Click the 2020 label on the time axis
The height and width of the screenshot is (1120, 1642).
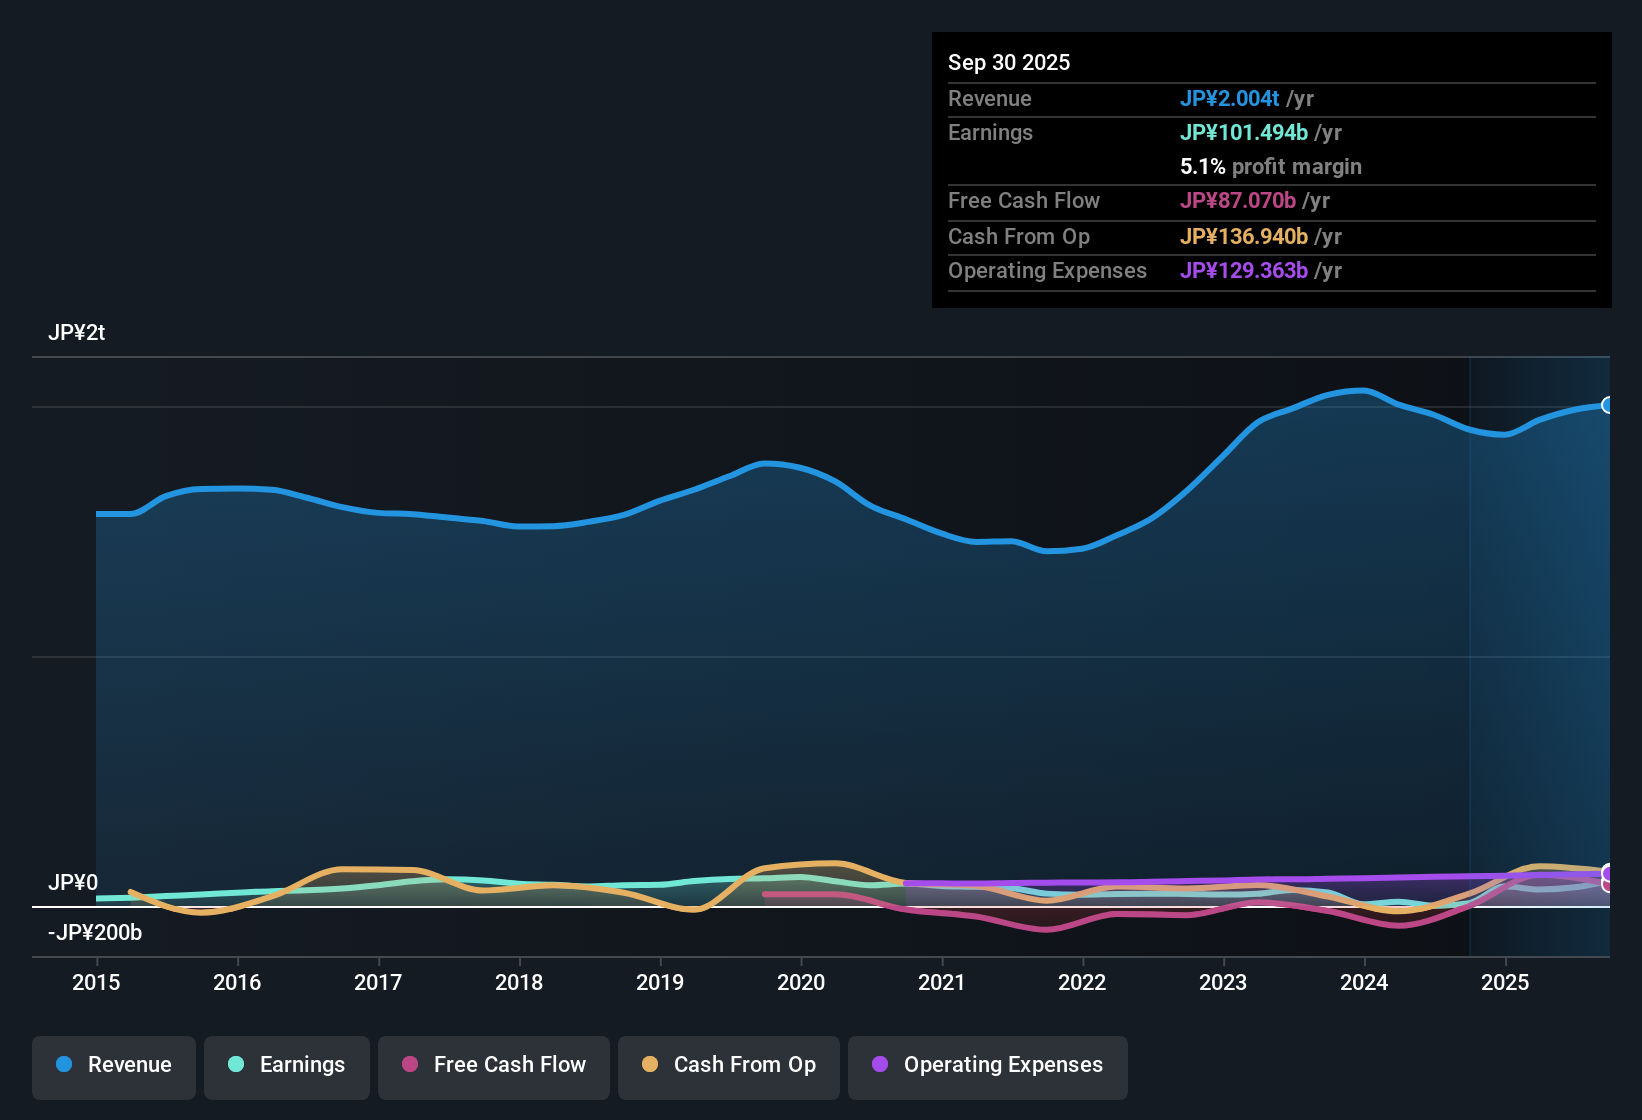(x=801, y=983)
